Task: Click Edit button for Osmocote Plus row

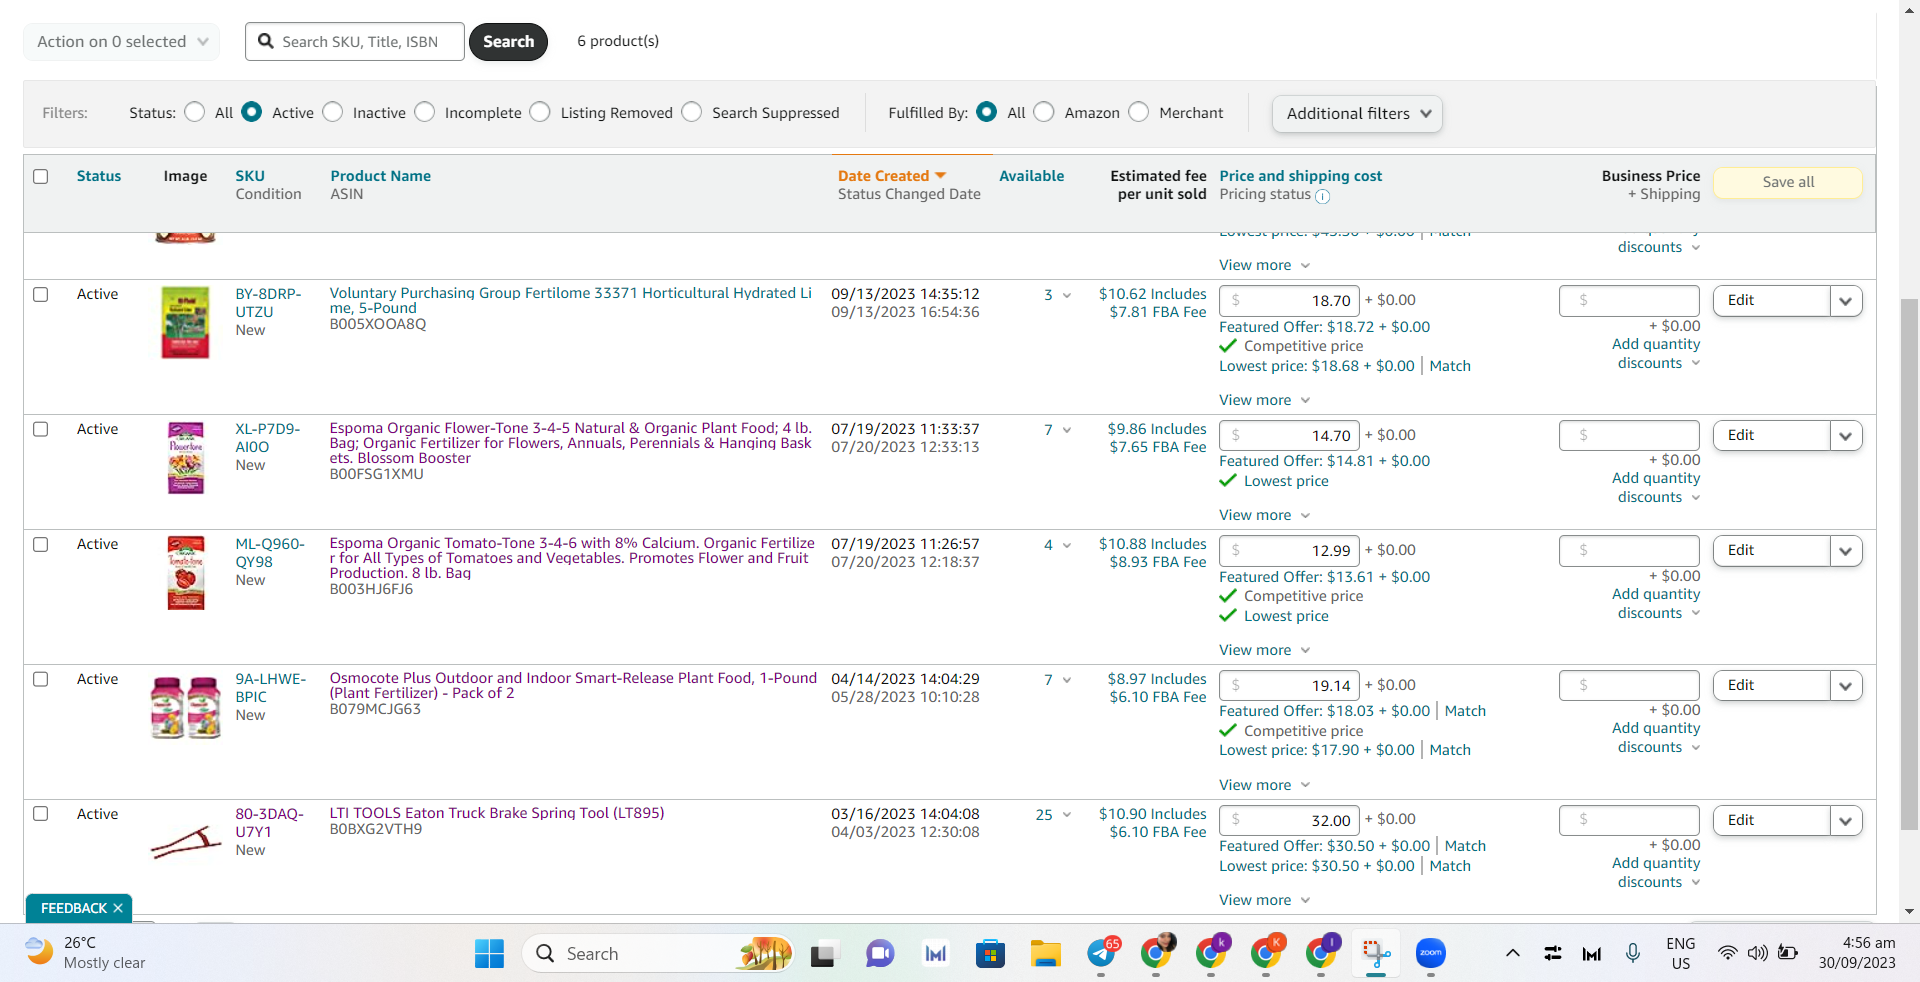Action: click(x=1772, y=685)
